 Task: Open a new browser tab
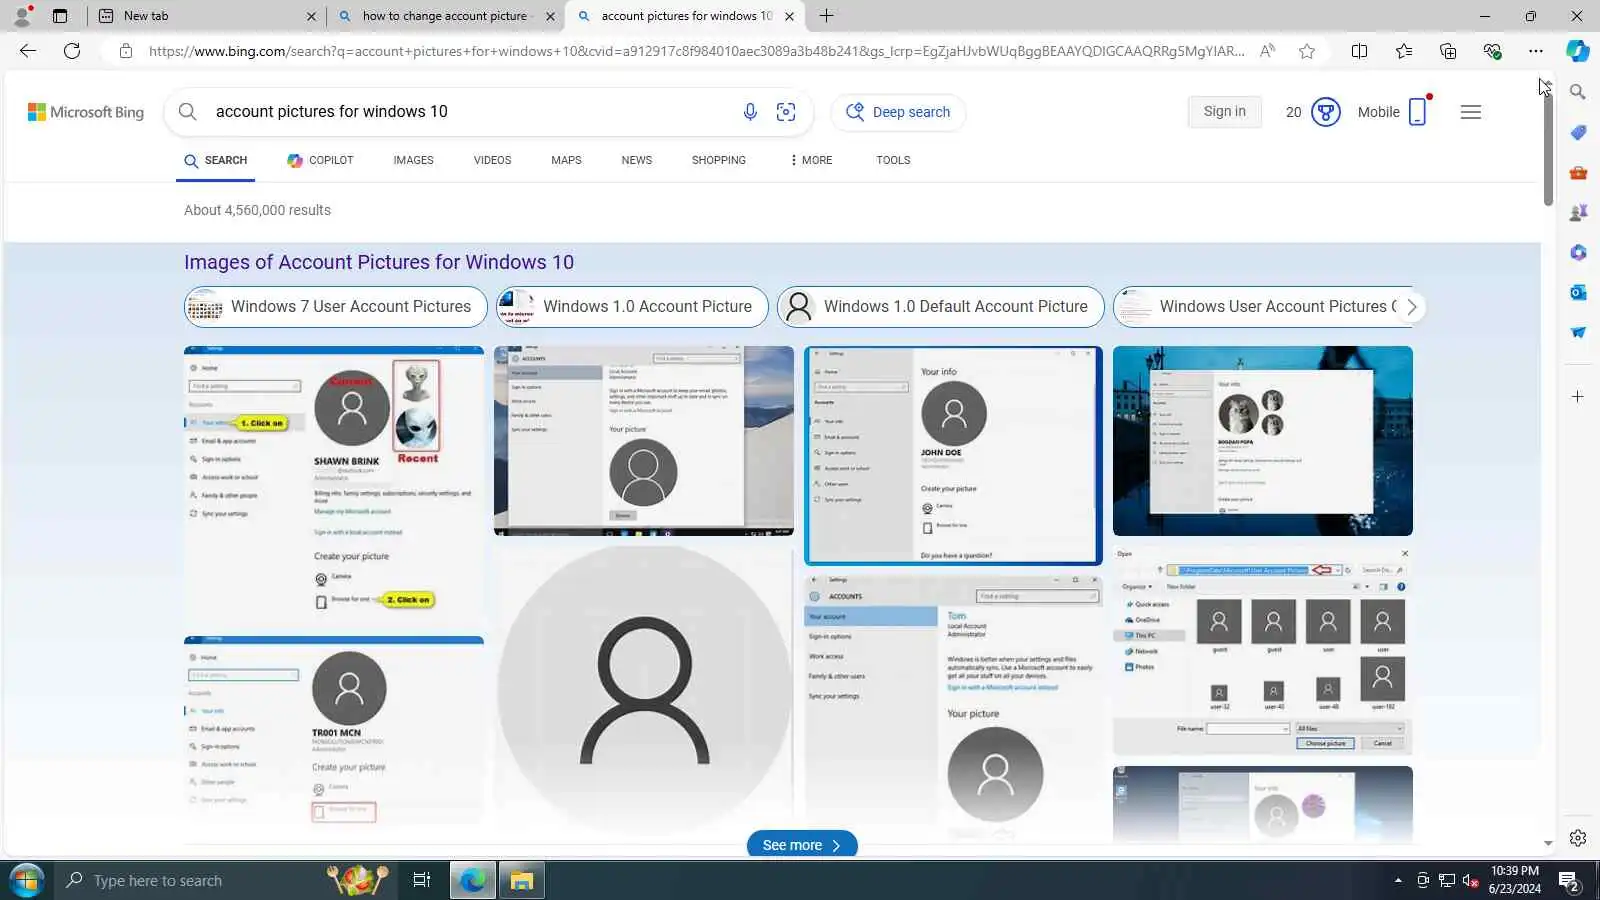click(827, 16)
